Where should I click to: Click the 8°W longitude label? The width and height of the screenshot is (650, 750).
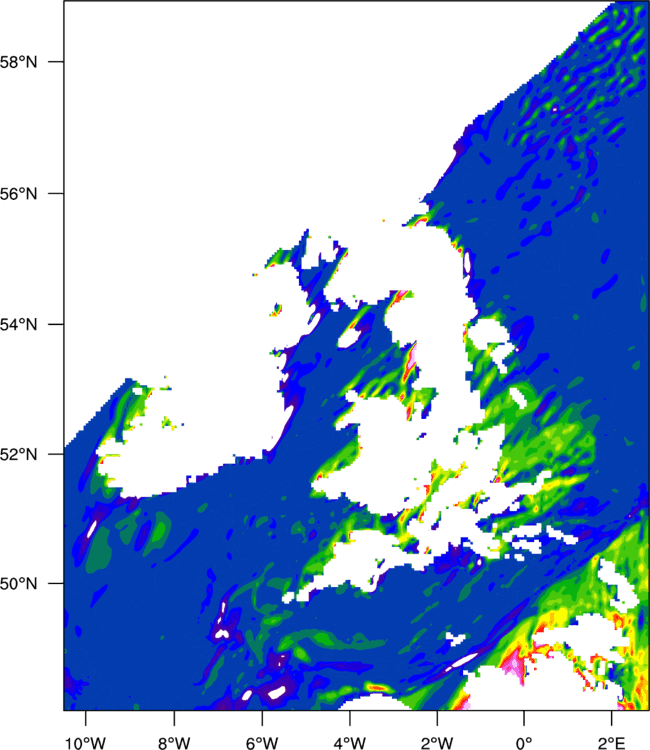174,743
